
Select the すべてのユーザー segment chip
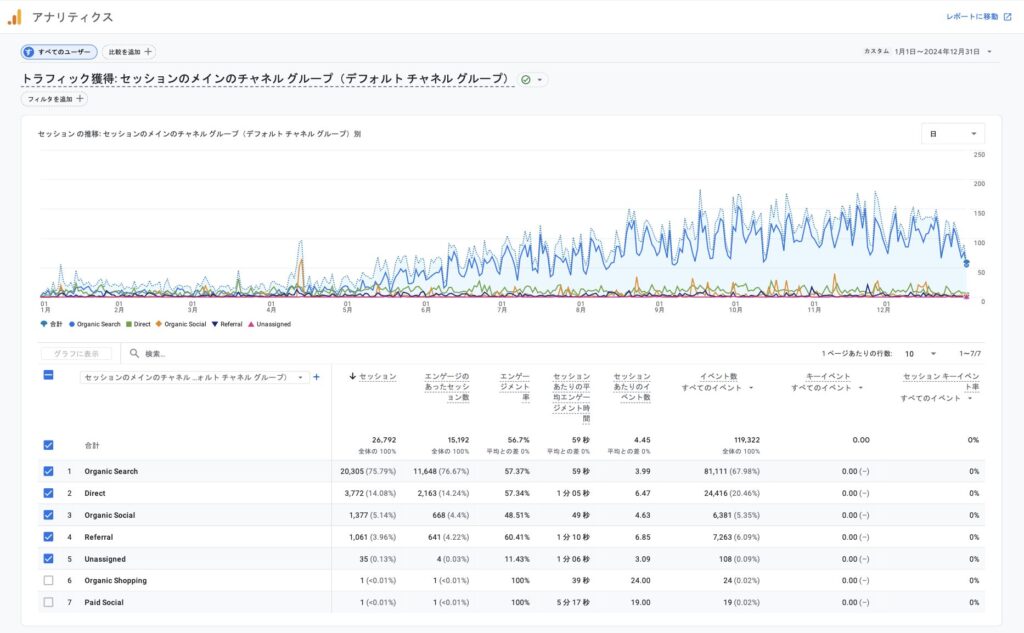pyautogui.click(x=59, y=52)
